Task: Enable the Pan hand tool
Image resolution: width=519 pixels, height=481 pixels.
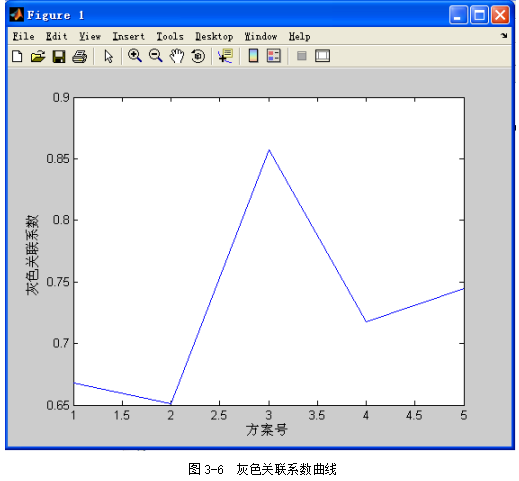Action: 177,56
